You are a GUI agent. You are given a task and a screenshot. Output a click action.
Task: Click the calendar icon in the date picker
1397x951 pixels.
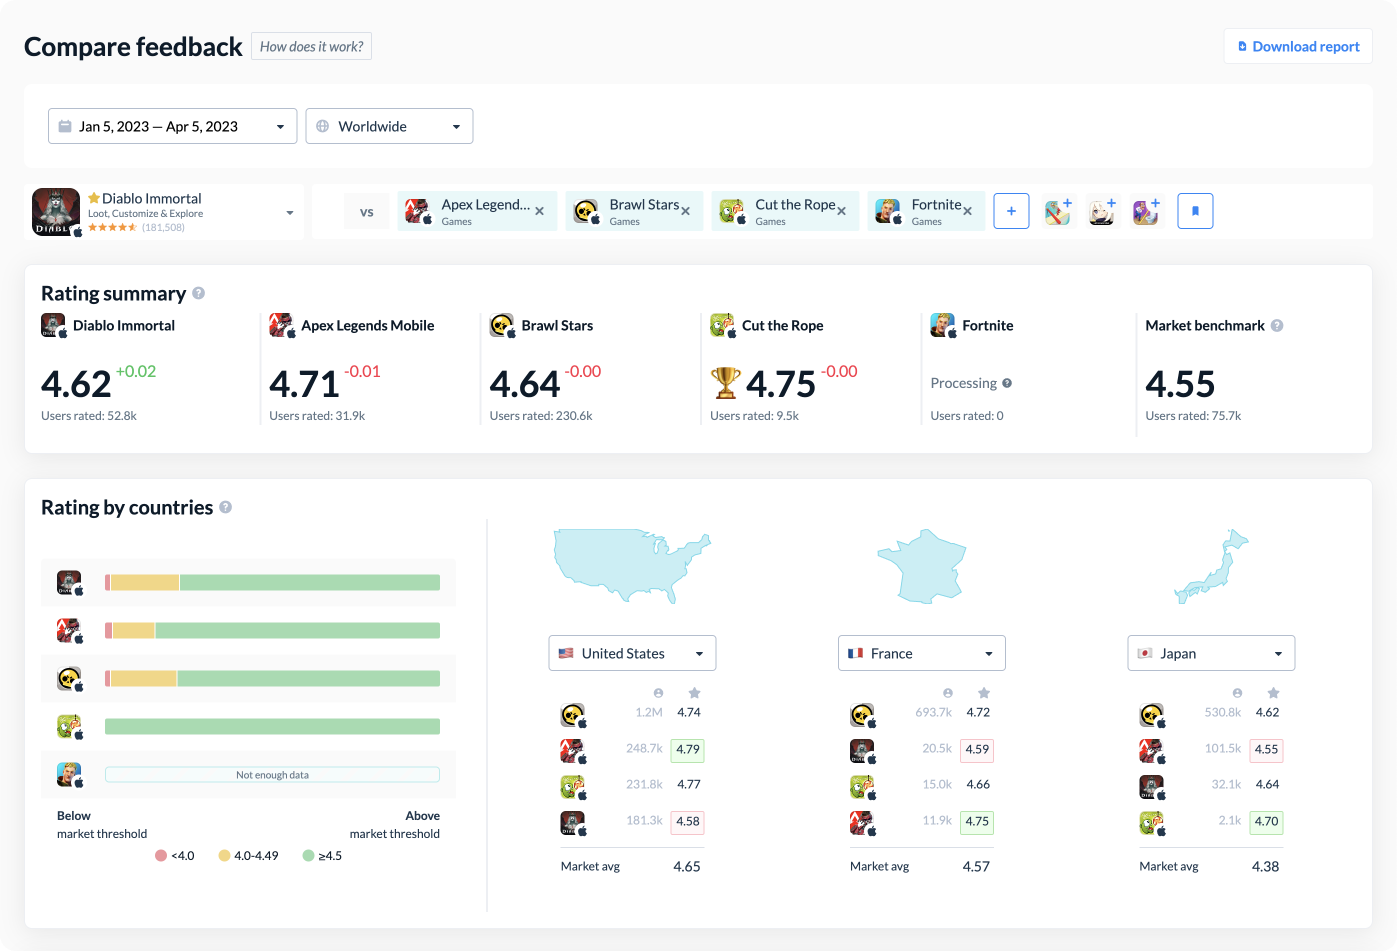(x=66, y=125)
